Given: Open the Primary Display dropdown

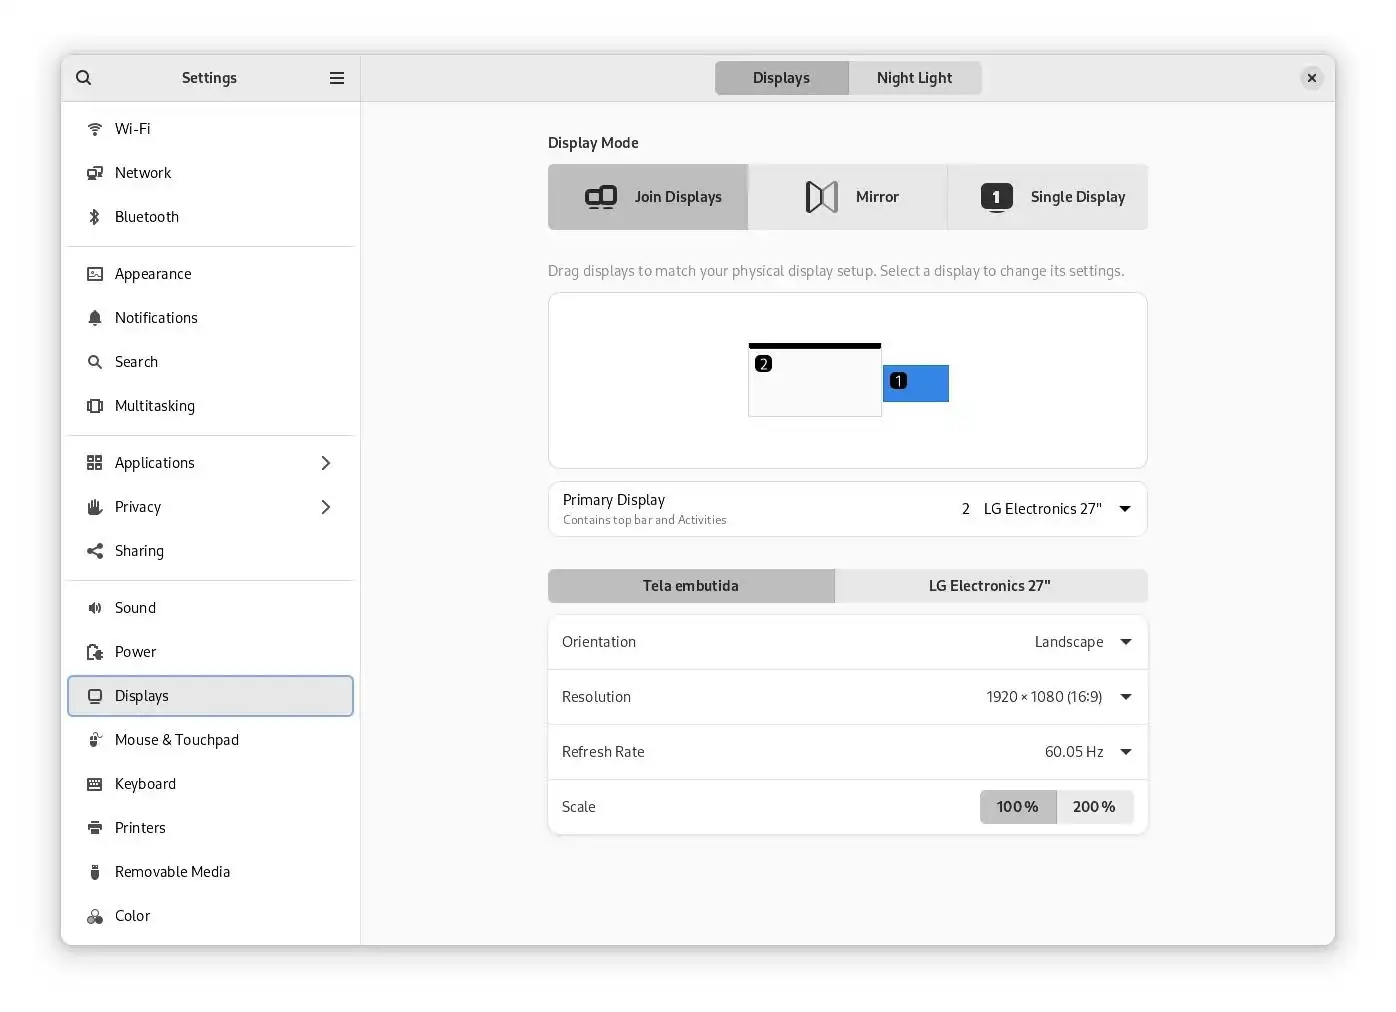Looking at the screenshot, I should point(848,509).
